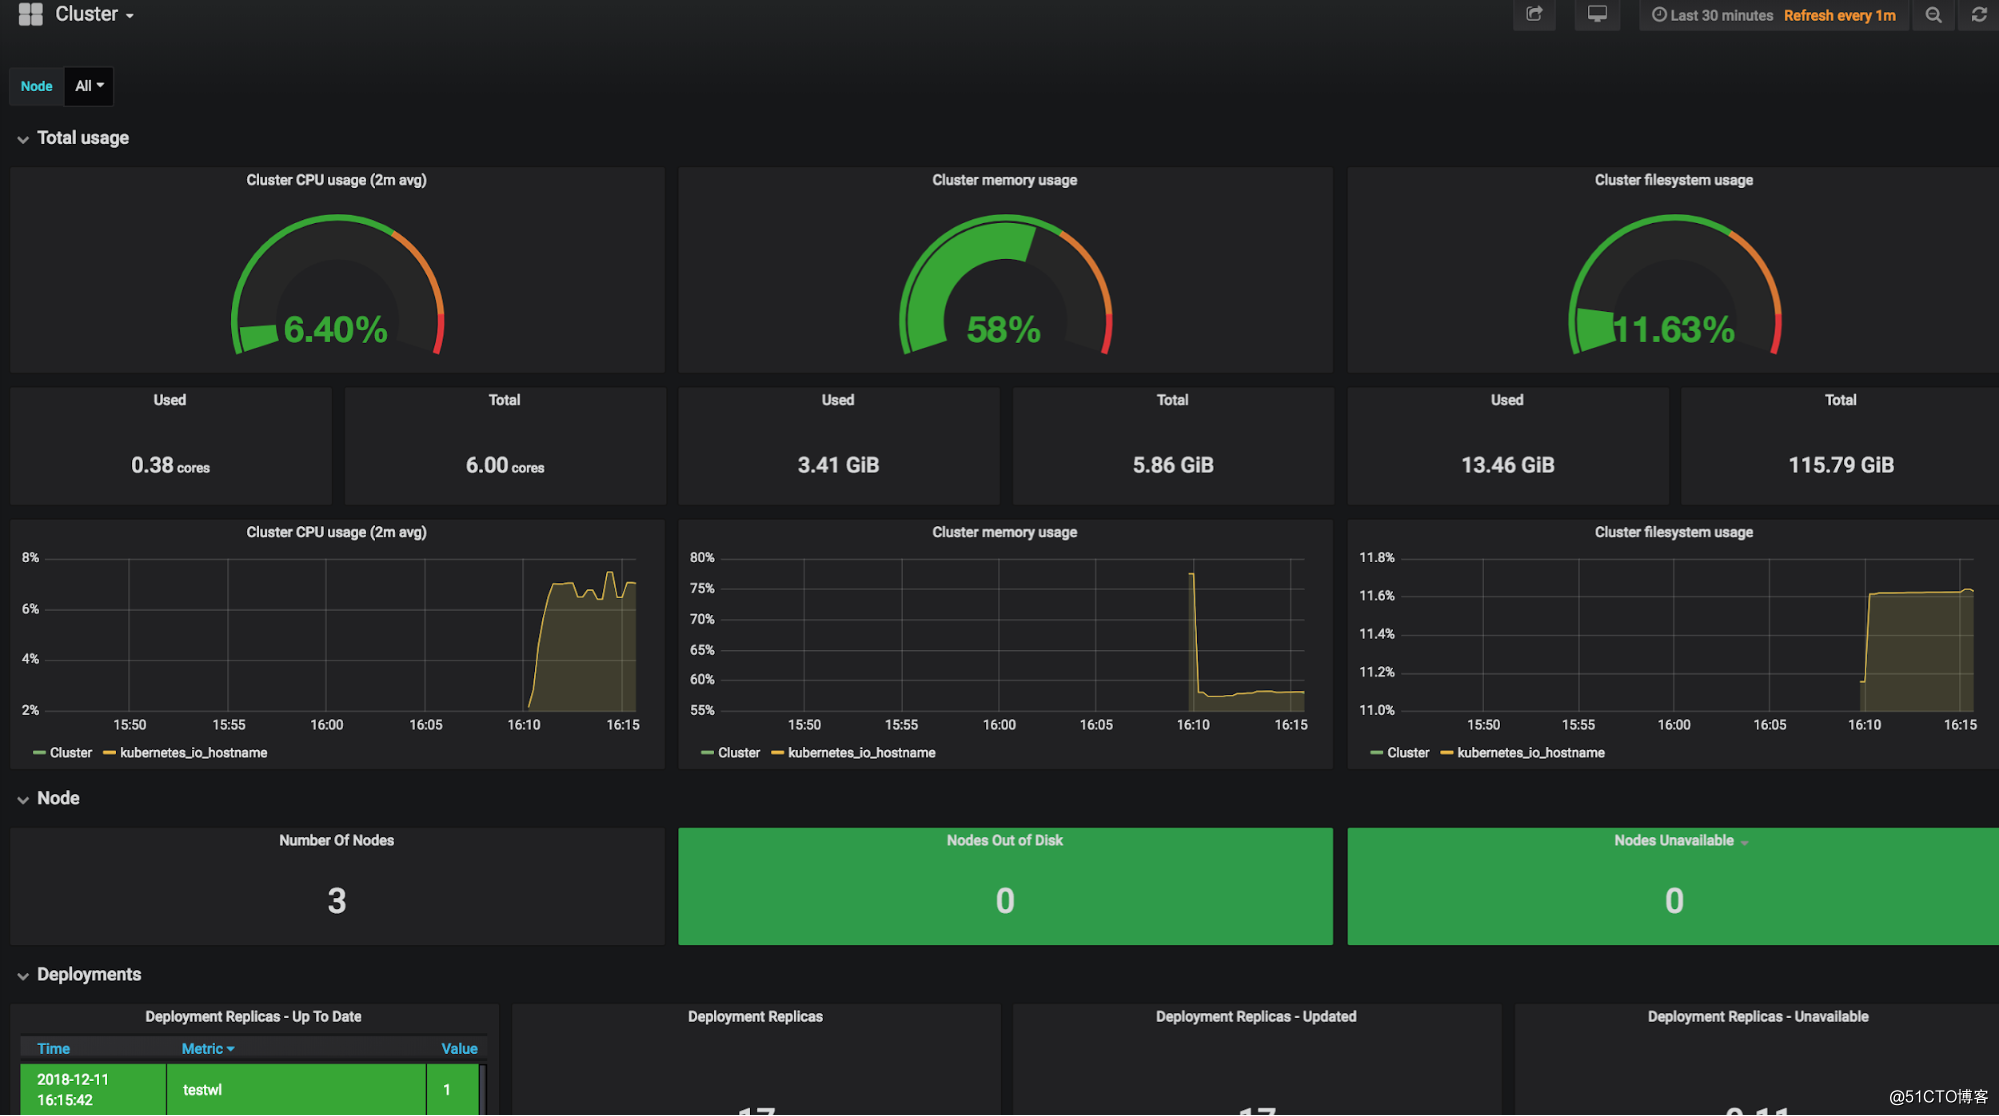Open the Nodes Out of Disk panel title
Image resolution: width=1999 pixels, height=1116 pixels.
[1004, 840]
